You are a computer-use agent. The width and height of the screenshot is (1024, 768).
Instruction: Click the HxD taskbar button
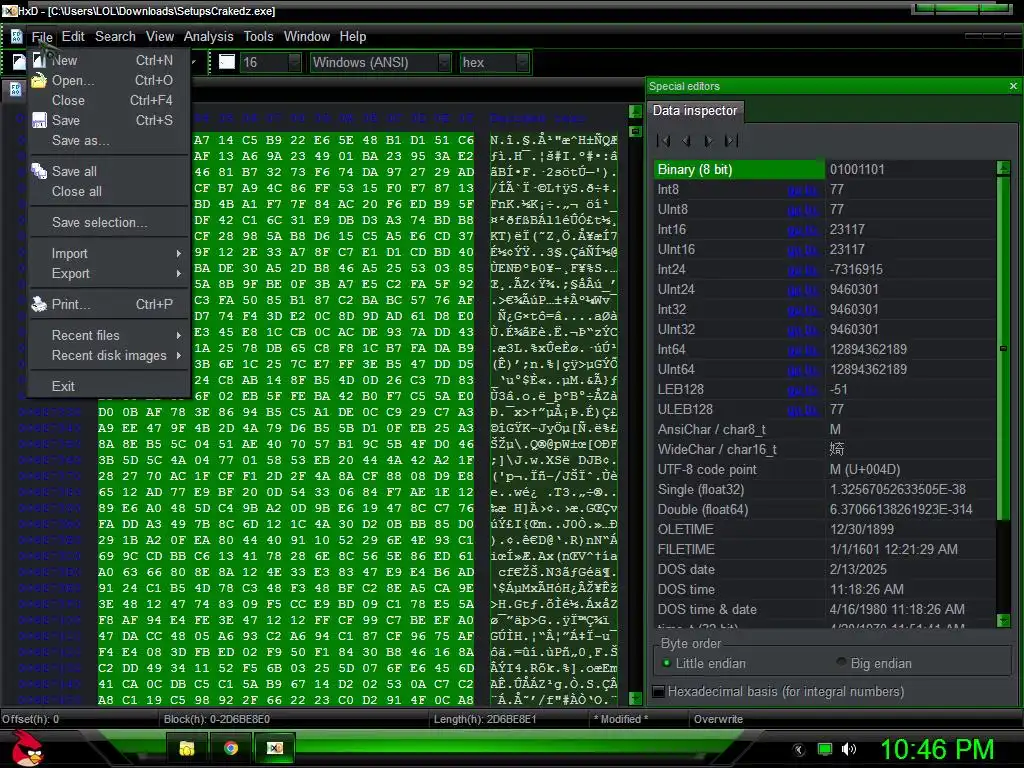pyautogui.click(x=275, y=748)
